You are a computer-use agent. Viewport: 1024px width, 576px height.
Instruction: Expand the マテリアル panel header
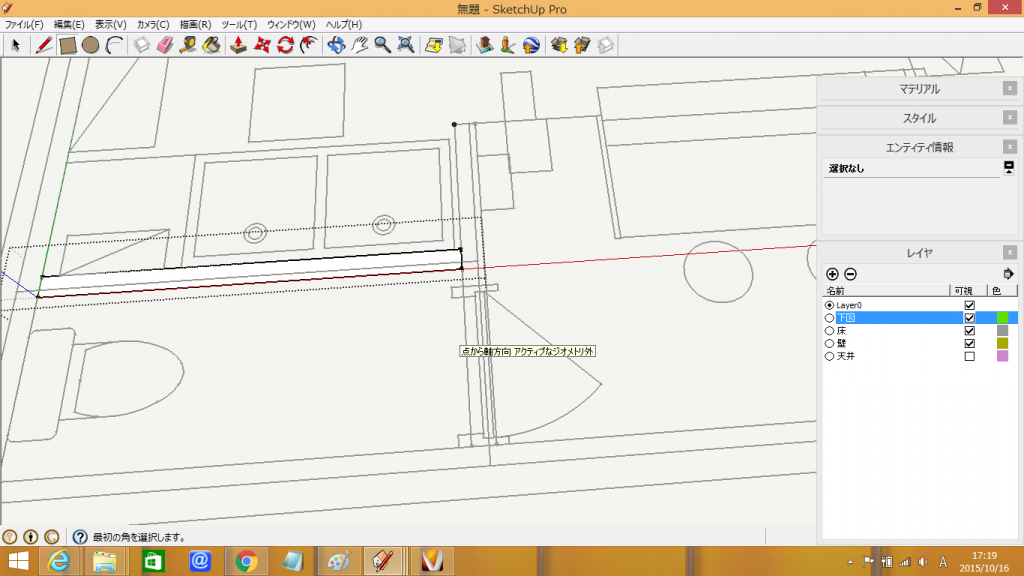[x=919, y=89]
